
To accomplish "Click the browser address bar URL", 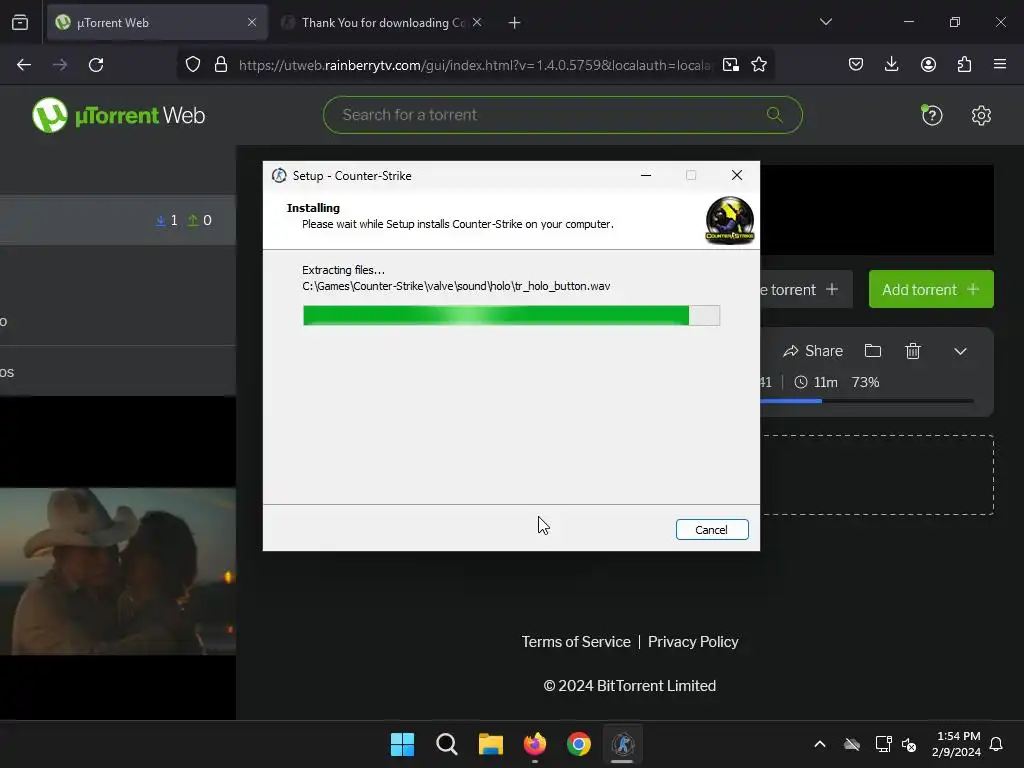I will (x=475, y=65).
